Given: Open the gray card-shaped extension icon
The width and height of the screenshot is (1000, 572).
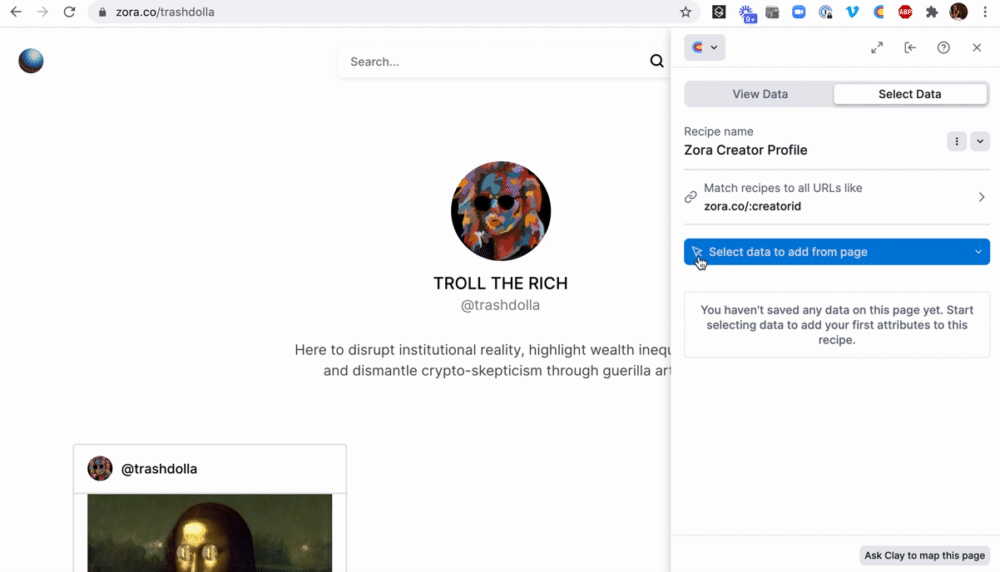Looking at the screenshot, I should 772,12.
